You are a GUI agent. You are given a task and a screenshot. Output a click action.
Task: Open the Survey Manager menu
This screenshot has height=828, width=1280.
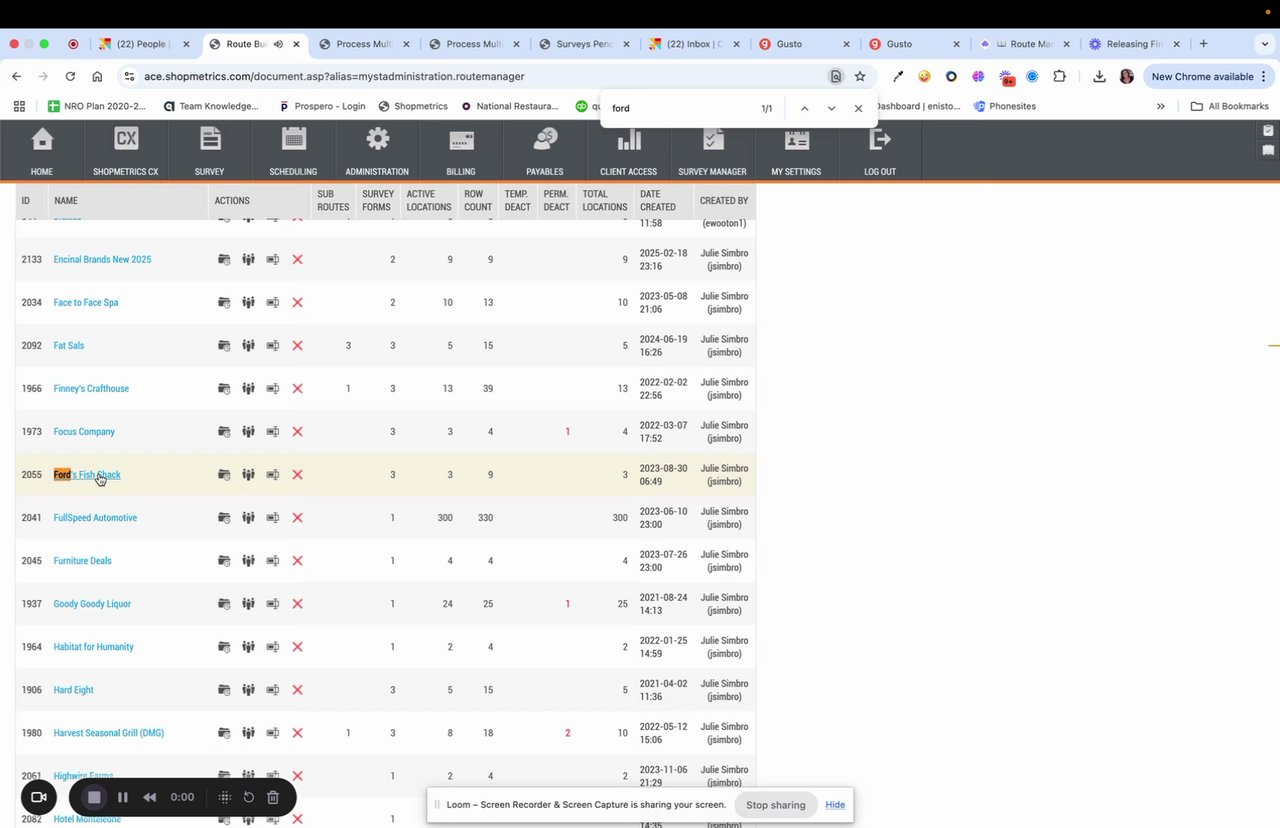(713, 151)
